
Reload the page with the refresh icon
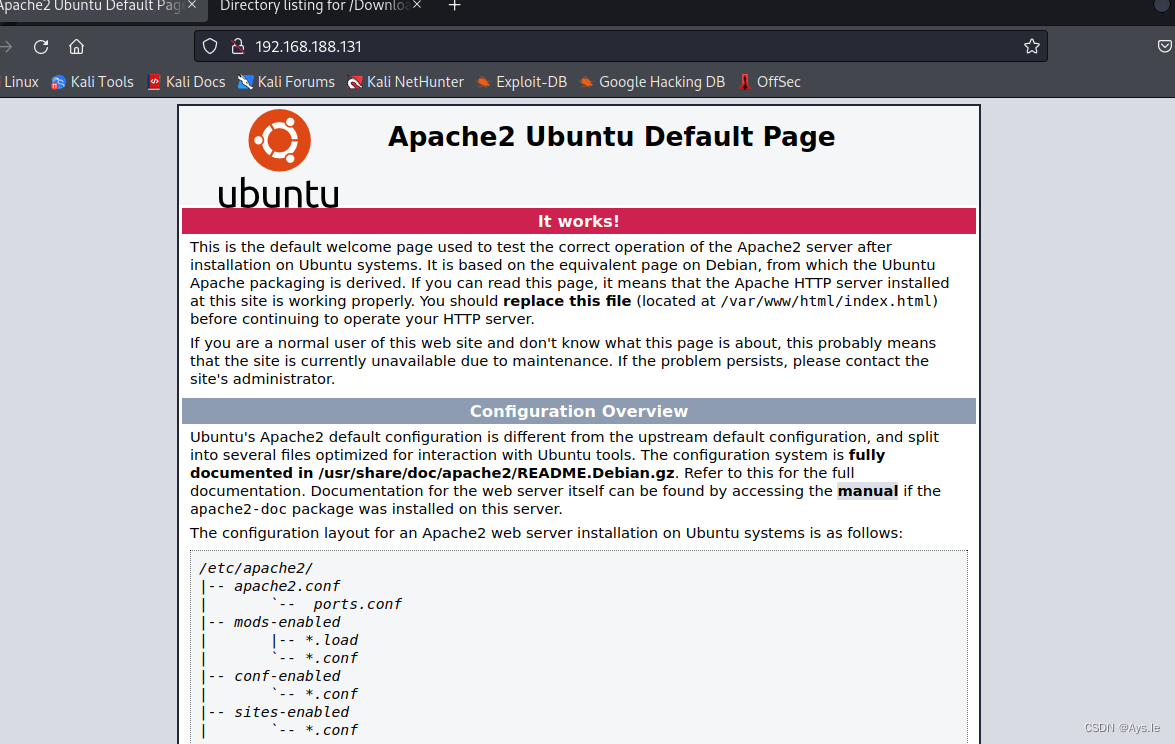[41, 46]
